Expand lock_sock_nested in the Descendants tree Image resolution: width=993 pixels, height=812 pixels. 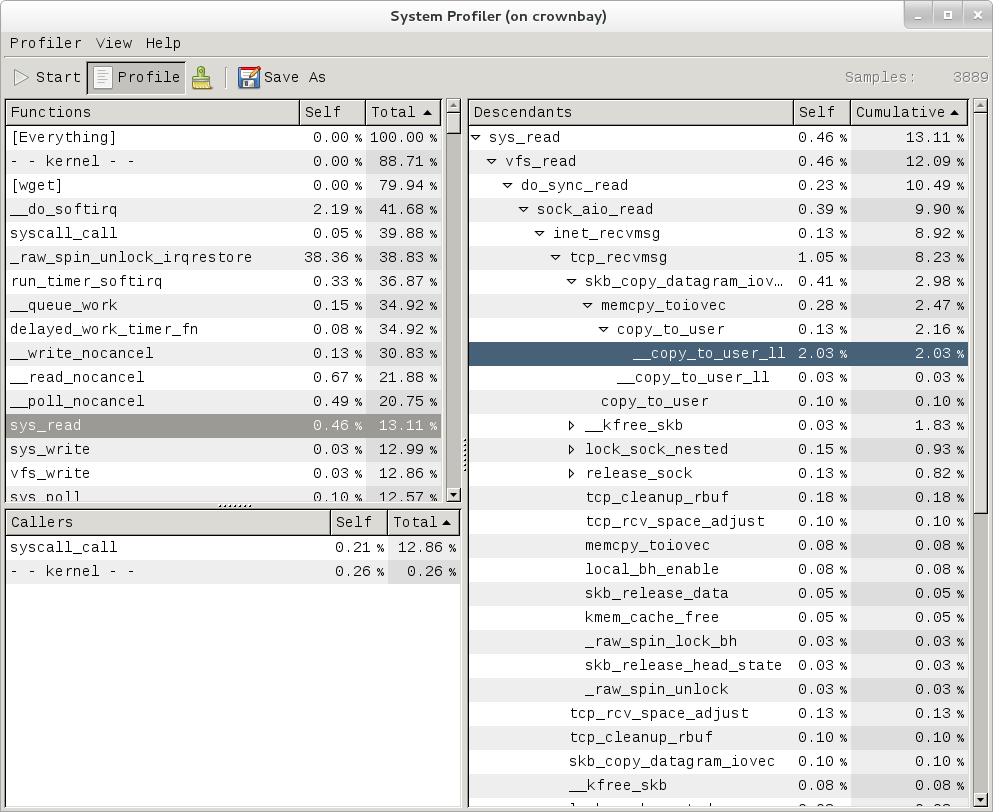[x=570, y=449]
